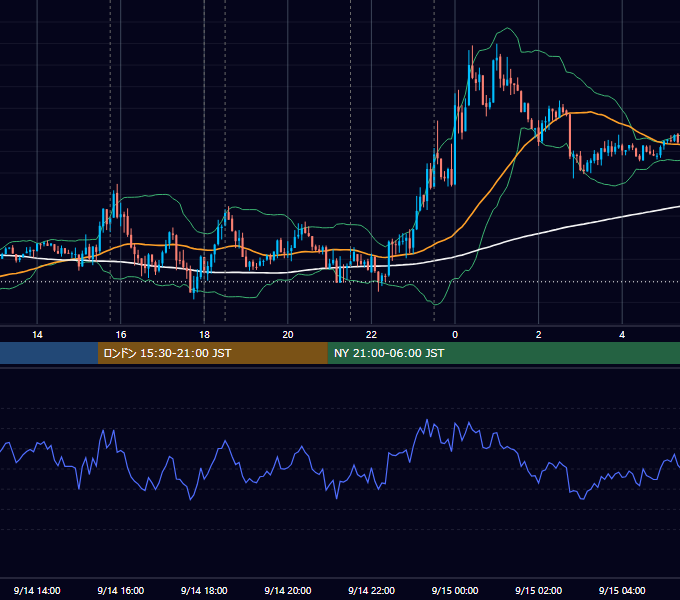Click the '9/15 02:00' time label
Viewport: 680px width, 600px height.
(538, 590)
